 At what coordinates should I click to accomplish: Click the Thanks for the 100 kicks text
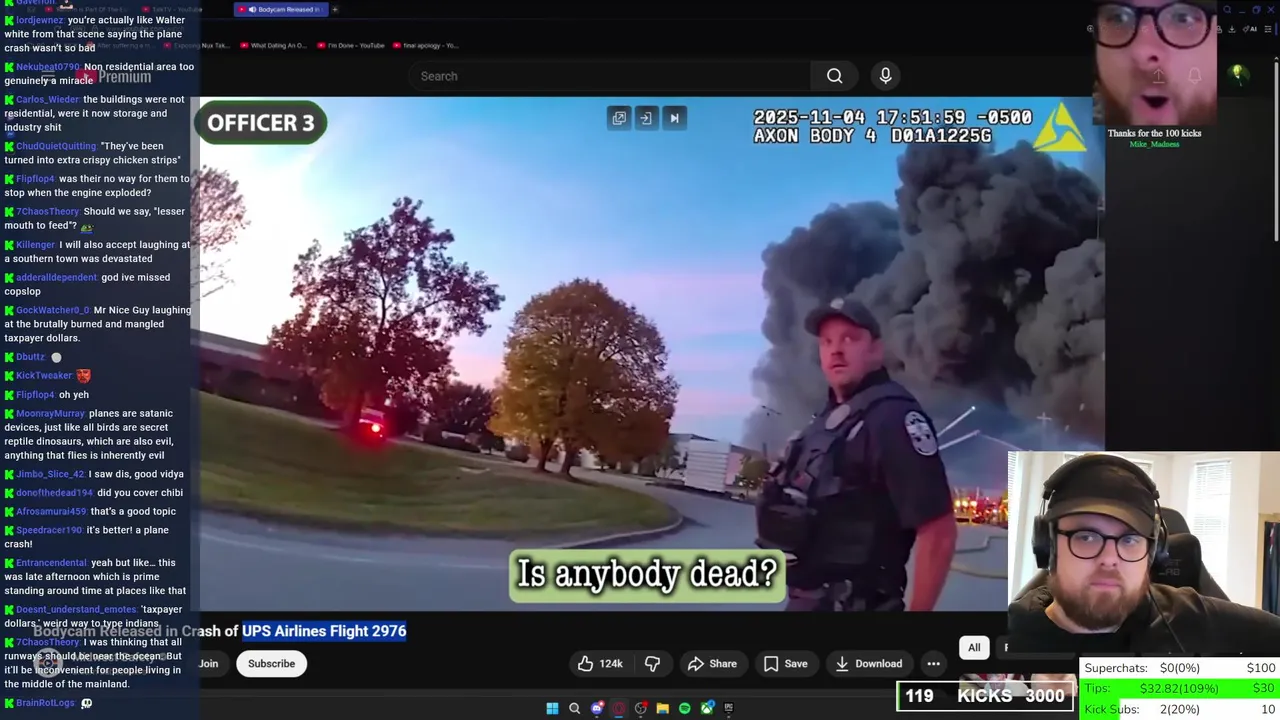[1154, 133]
